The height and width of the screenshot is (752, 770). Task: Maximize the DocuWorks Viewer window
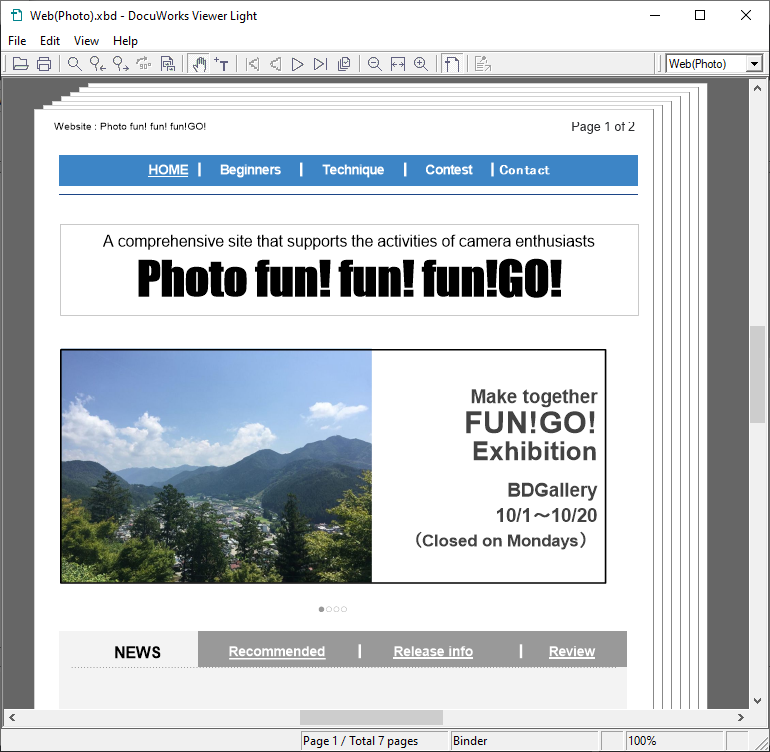pos(700,15)
